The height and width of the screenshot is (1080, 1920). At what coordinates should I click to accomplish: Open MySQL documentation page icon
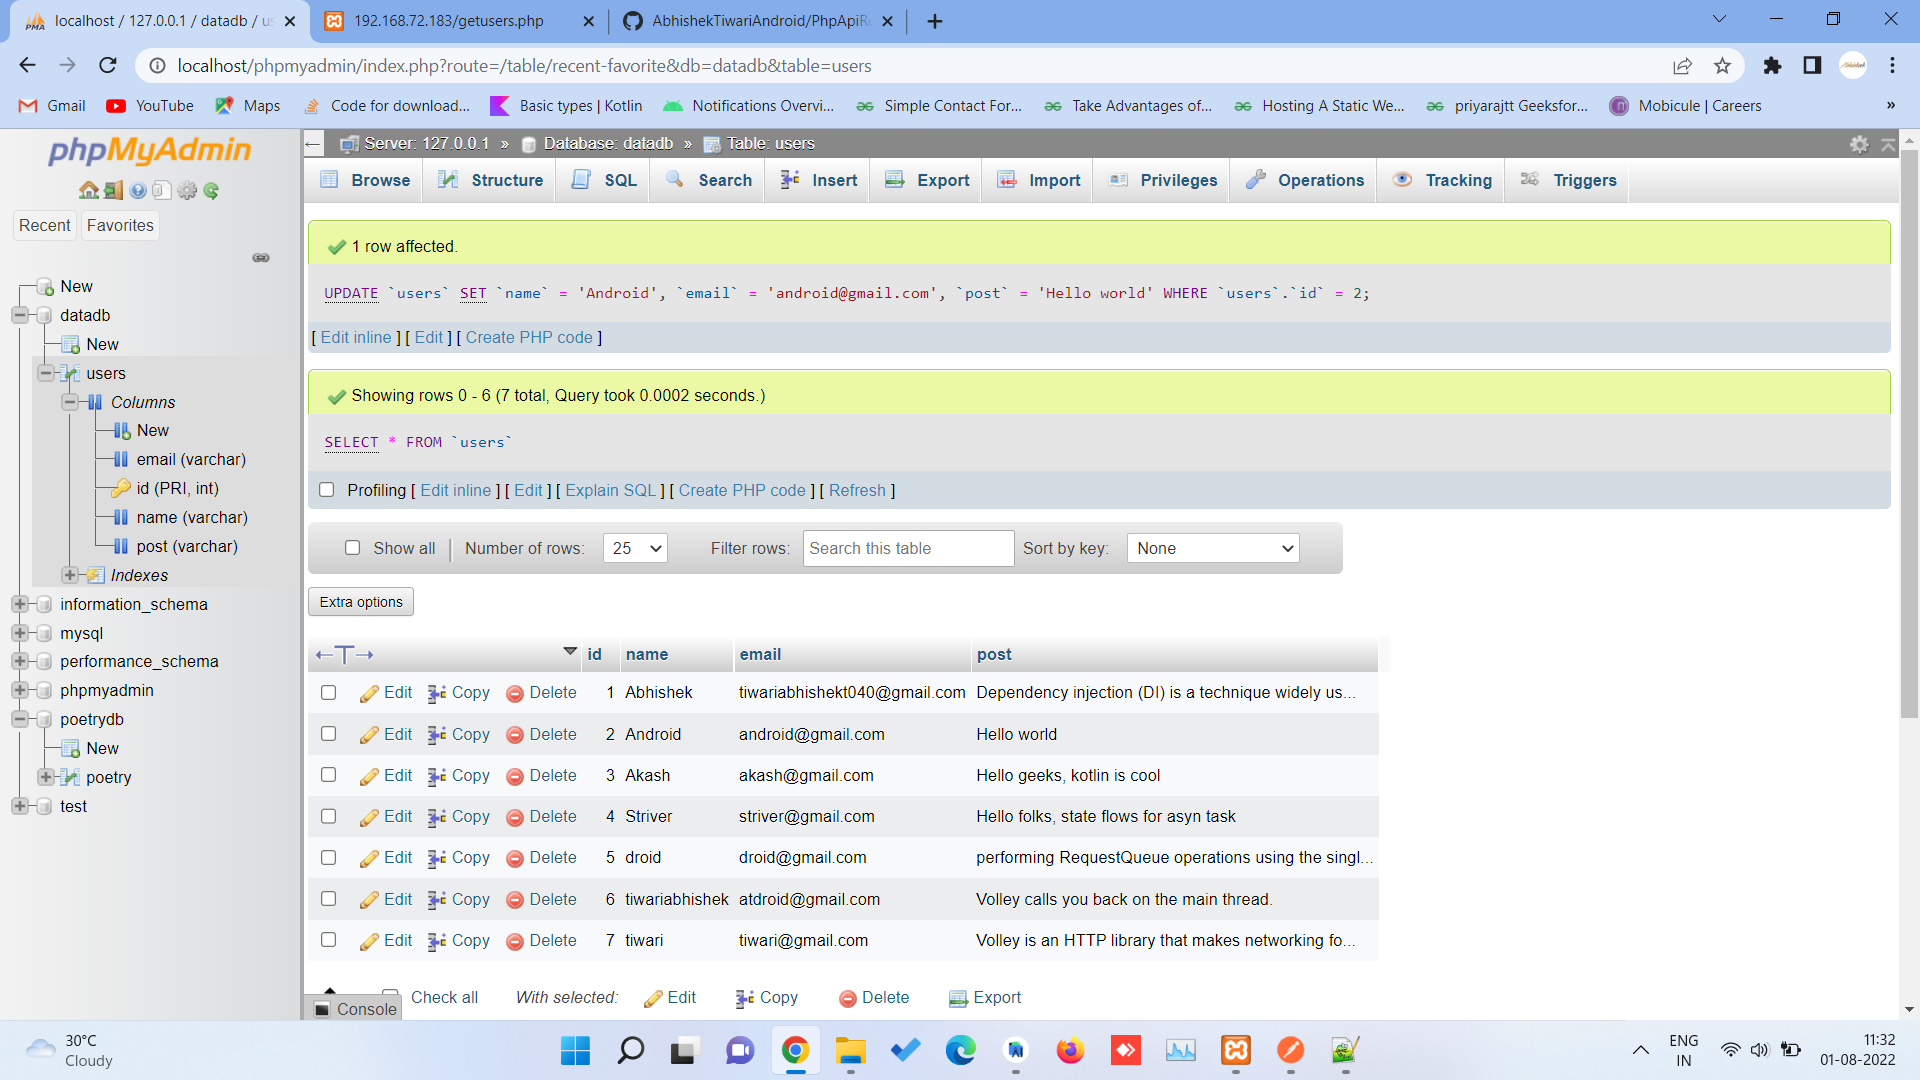tap(161, 190)
